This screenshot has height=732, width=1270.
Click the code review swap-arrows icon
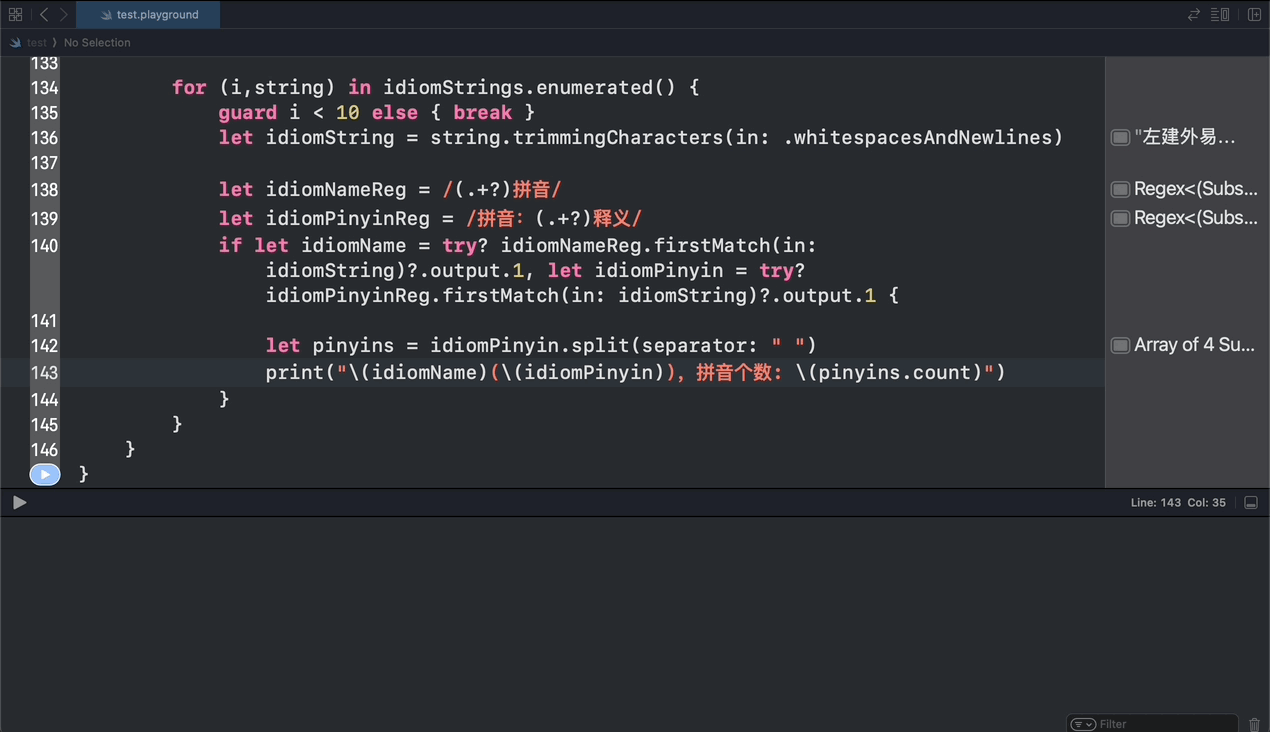click(1193, 14)
